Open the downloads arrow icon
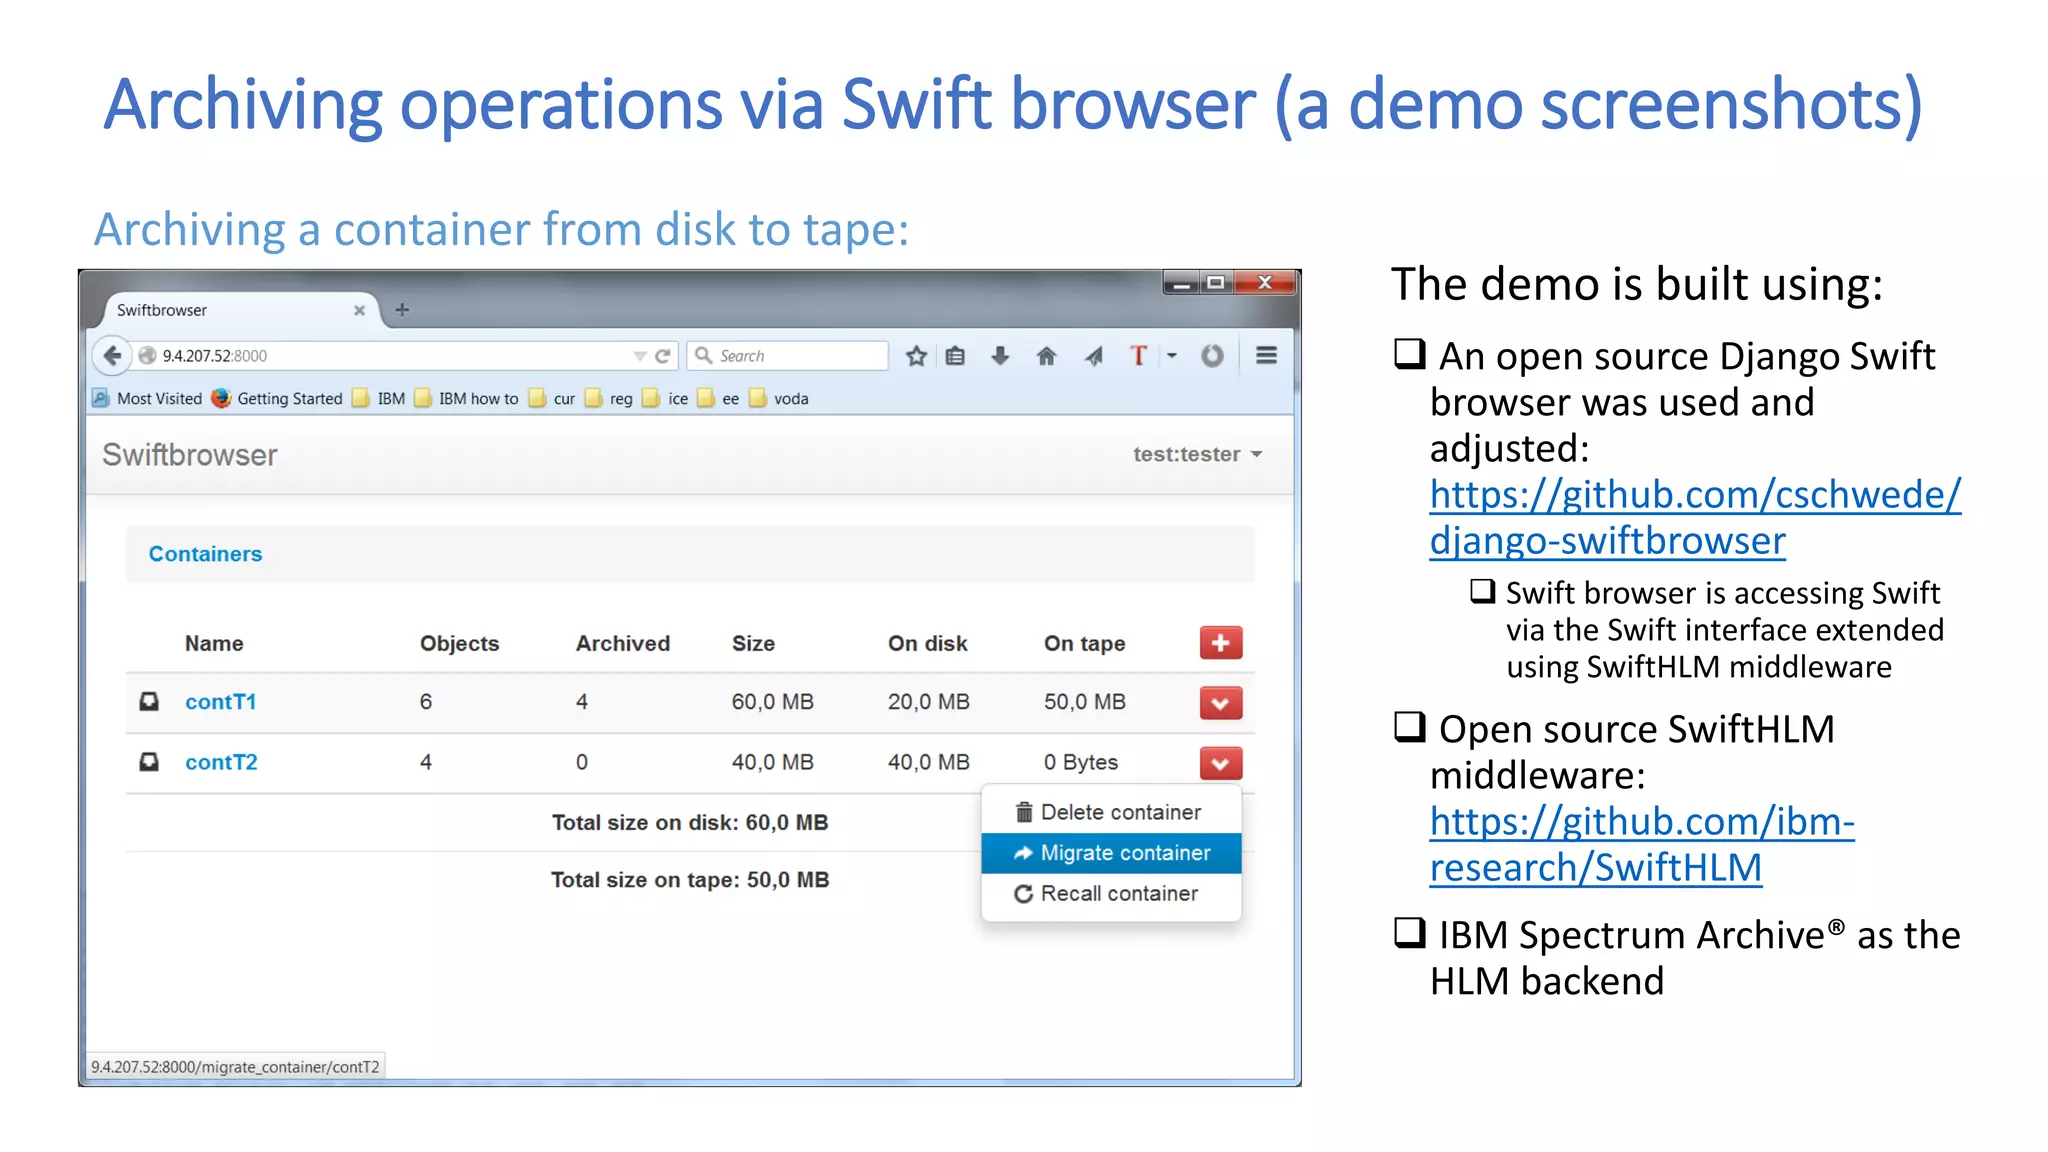 pyautogui.click(x=1000, y=356)
